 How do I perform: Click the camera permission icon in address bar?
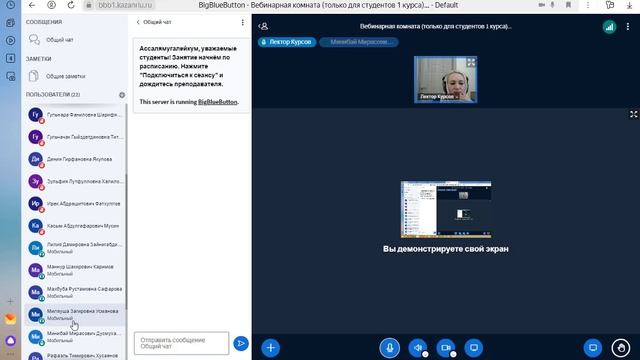542,5
